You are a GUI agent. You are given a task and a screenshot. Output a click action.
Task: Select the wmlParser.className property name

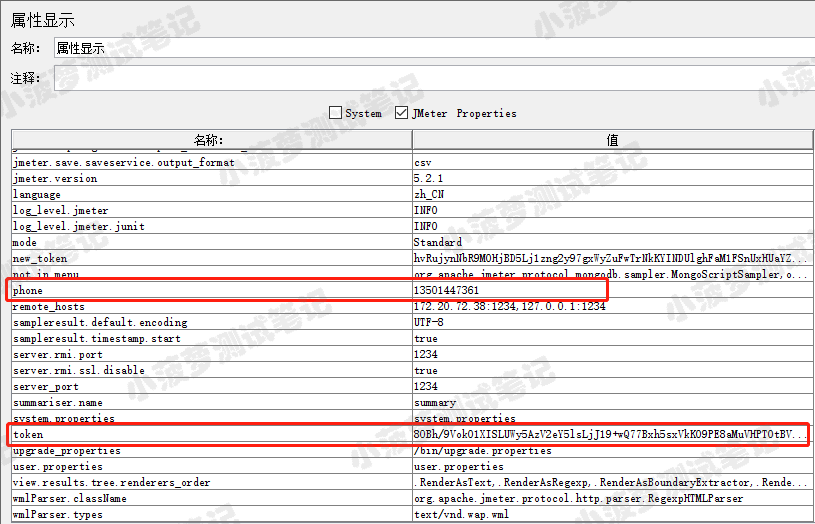tap(70, 499)
